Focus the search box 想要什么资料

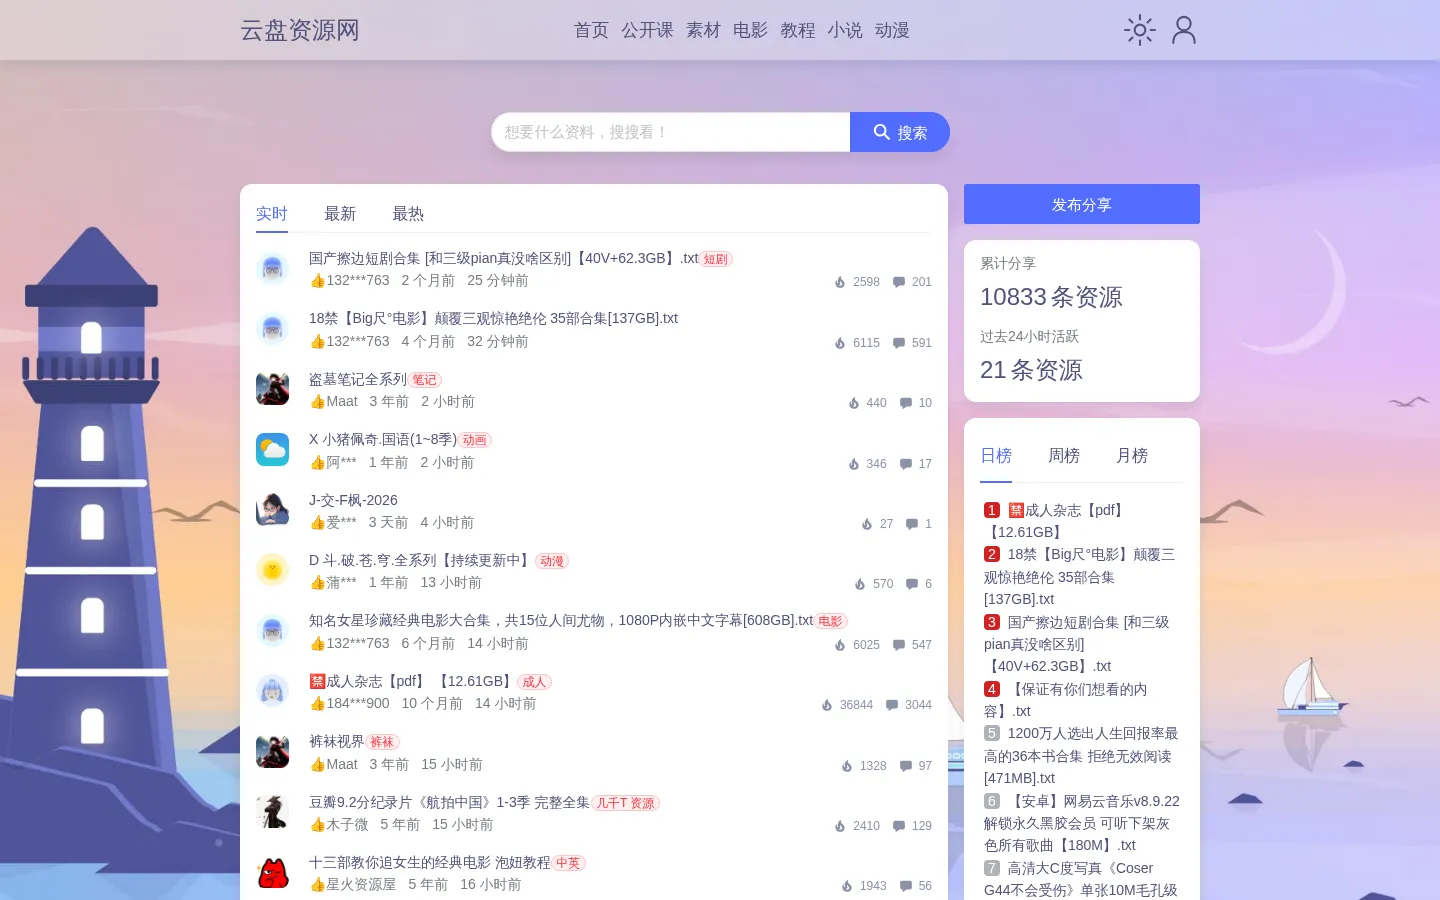point(671,132)
